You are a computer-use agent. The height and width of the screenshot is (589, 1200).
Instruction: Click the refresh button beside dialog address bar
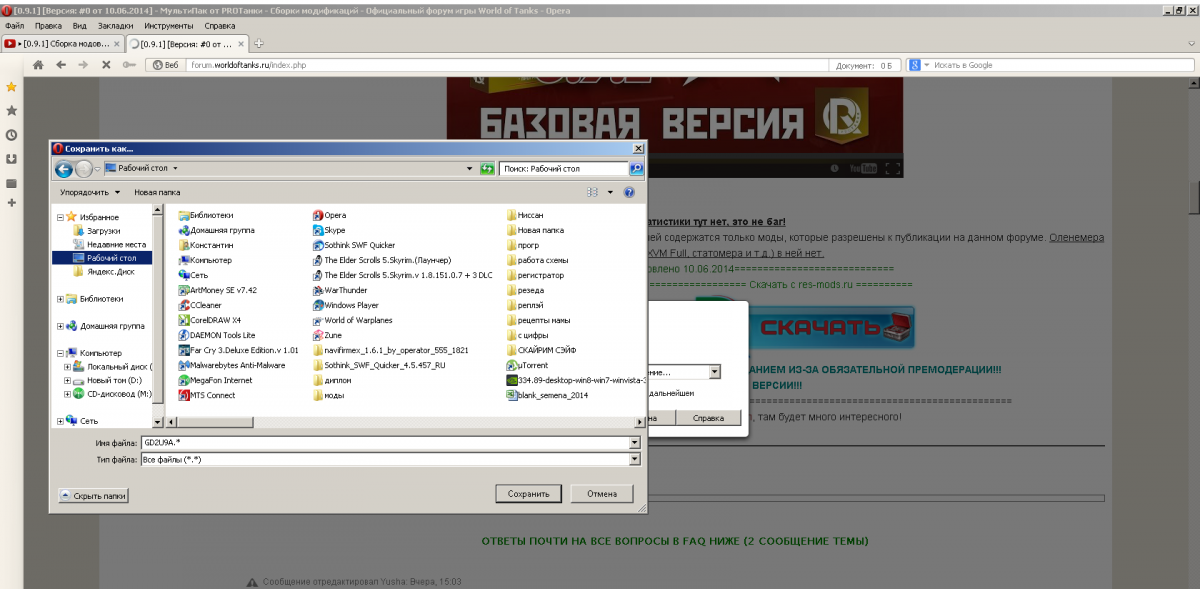(x=487, y=169)
